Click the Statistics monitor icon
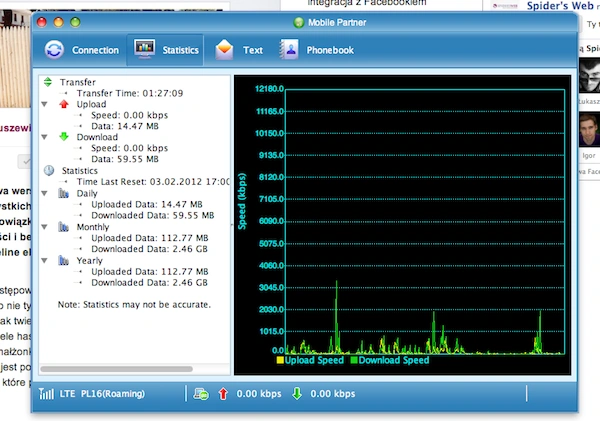 point(145,49)
